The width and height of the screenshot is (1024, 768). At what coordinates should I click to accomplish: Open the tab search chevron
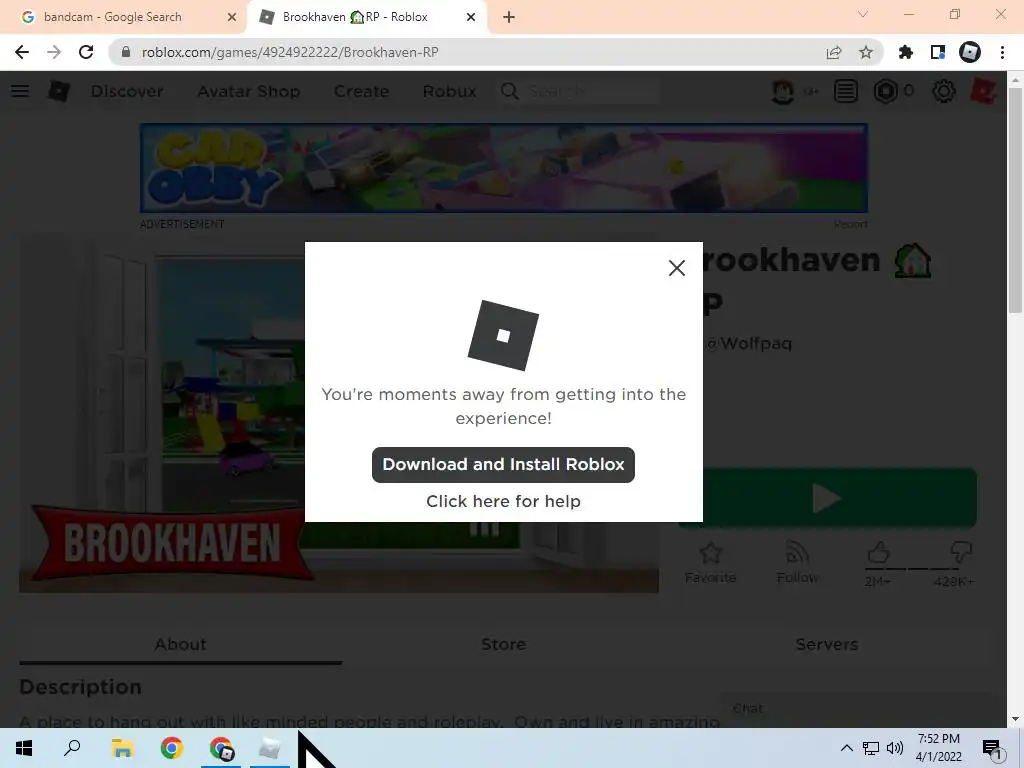(863, 14)
